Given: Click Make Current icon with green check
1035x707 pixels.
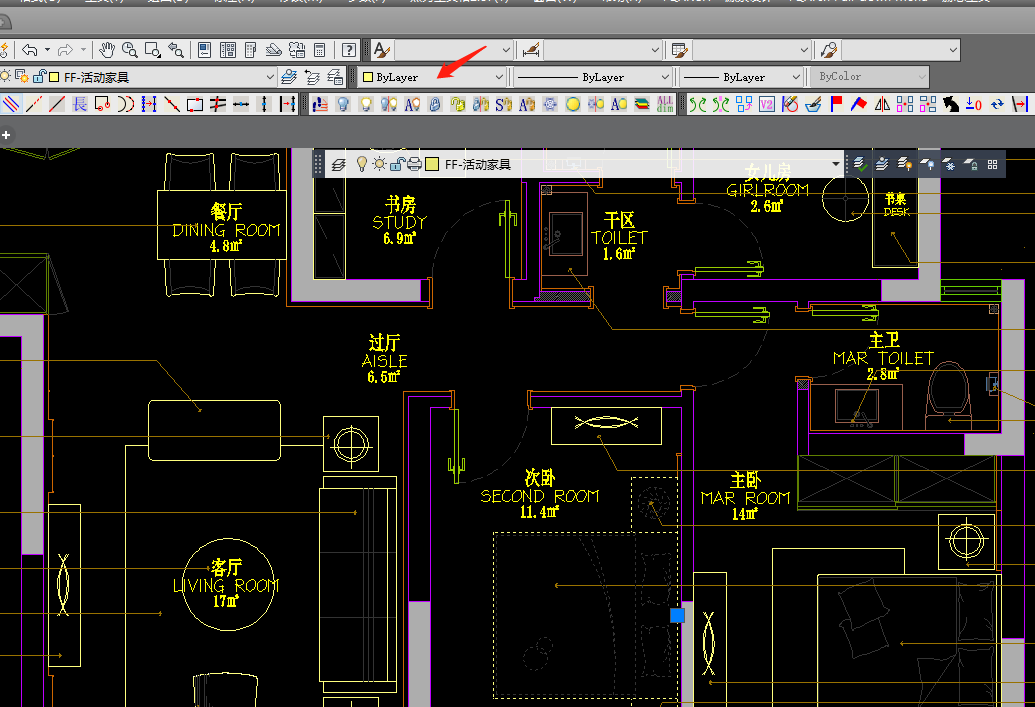Looking at the screenshot, I should [859, 164].
